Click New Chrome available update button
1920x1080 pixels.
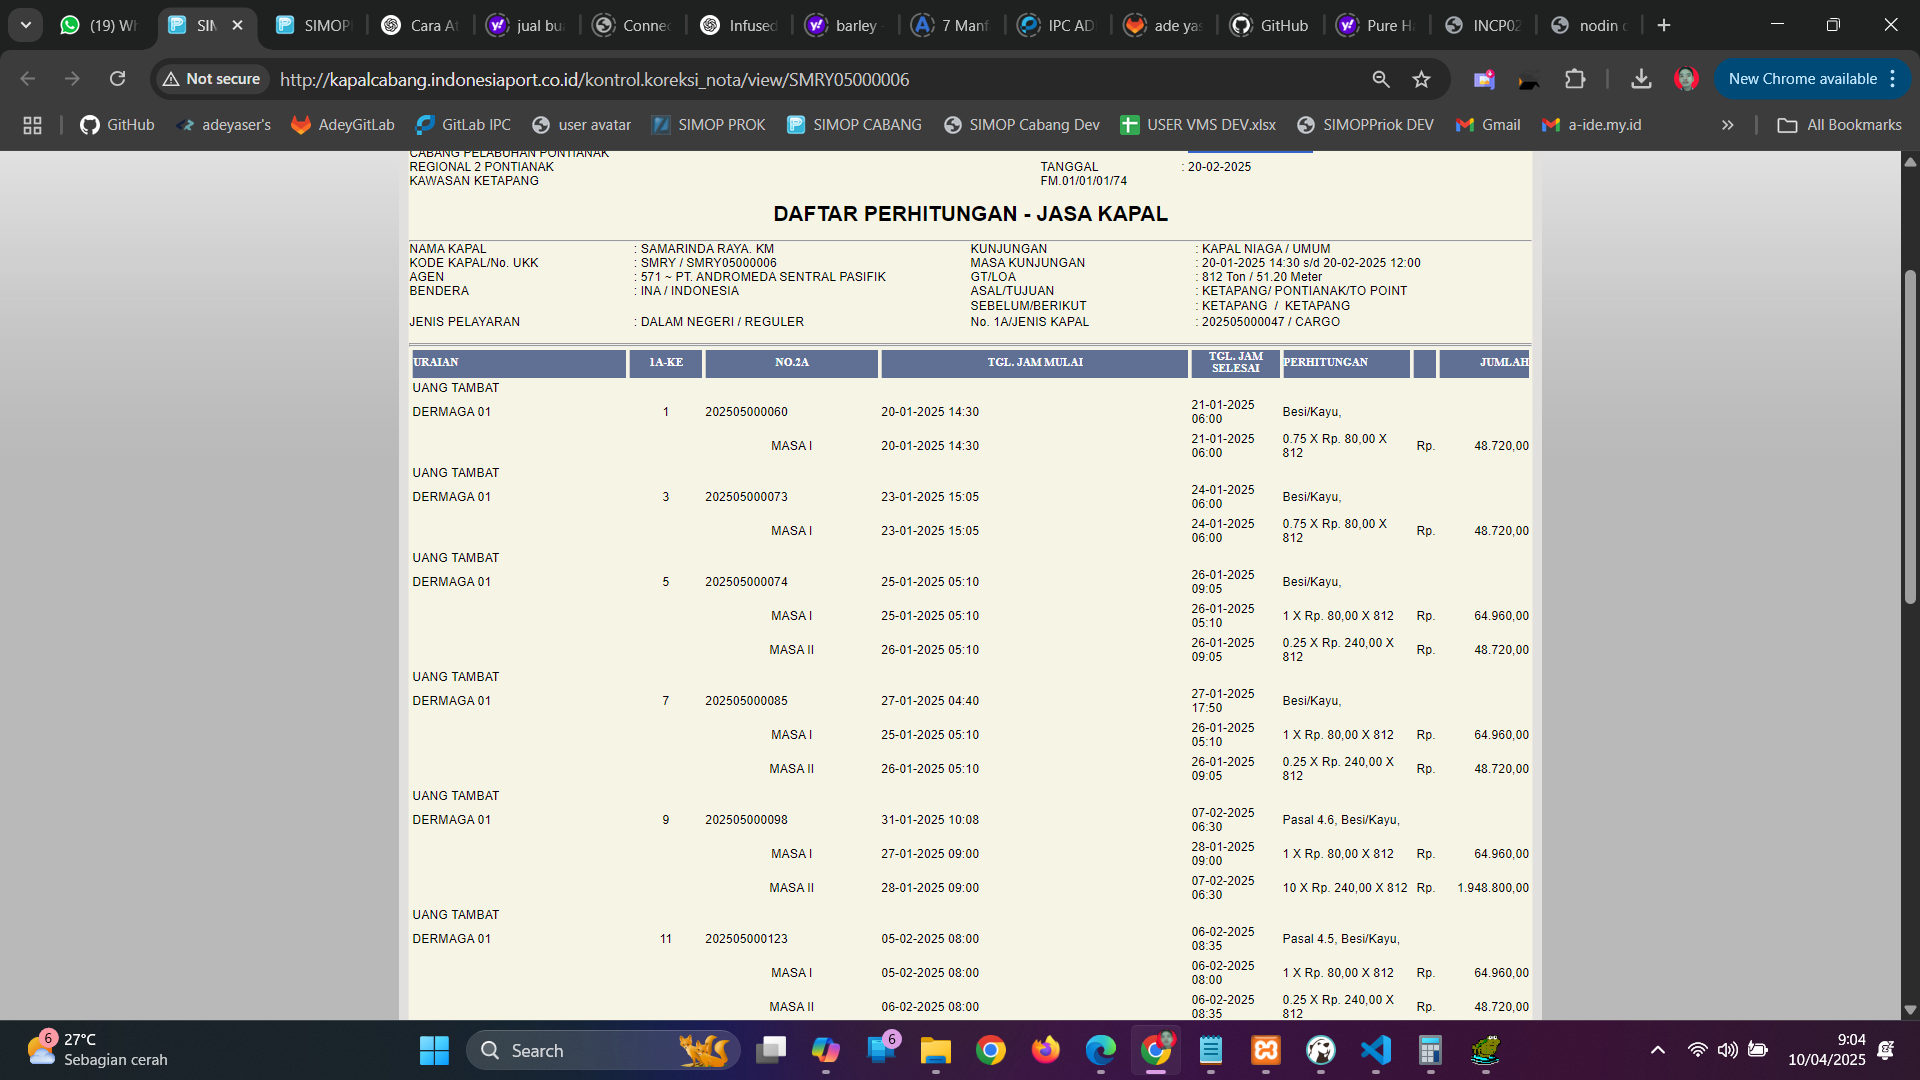[x=1802, y=79]
